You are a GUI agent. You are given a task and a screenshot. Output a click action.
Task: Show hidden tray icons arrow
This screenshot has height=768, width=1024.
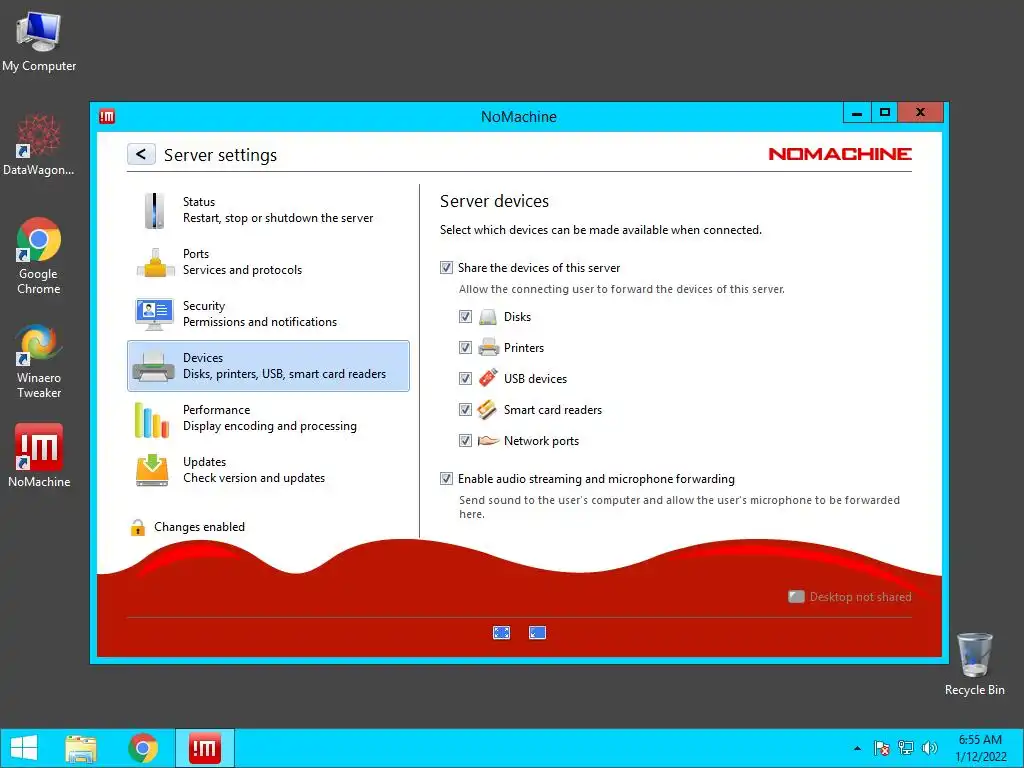click(x=857, y=748)
